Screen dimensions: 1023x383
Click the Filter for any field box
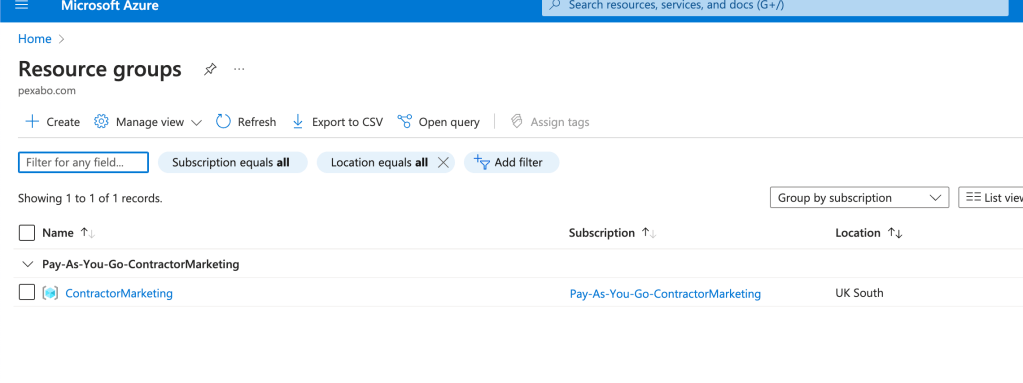[84, 162]
